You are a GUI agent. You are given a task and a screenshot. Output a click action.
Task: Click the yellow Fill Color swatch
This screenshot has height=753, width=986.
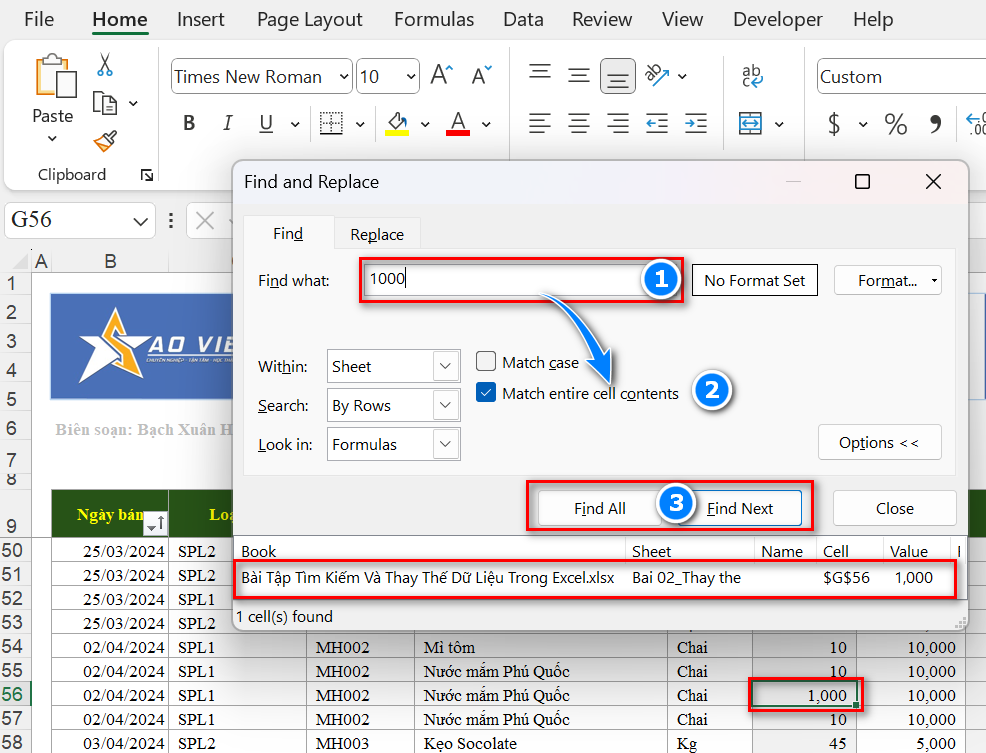click(x=397, y=124)
